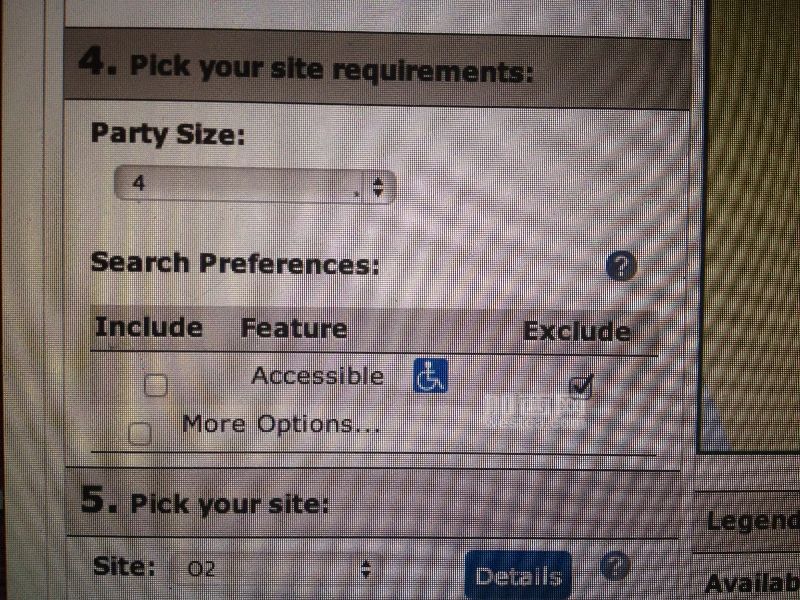
Task: Click the blue wheelchair Accessible icon
Action: 430,376
